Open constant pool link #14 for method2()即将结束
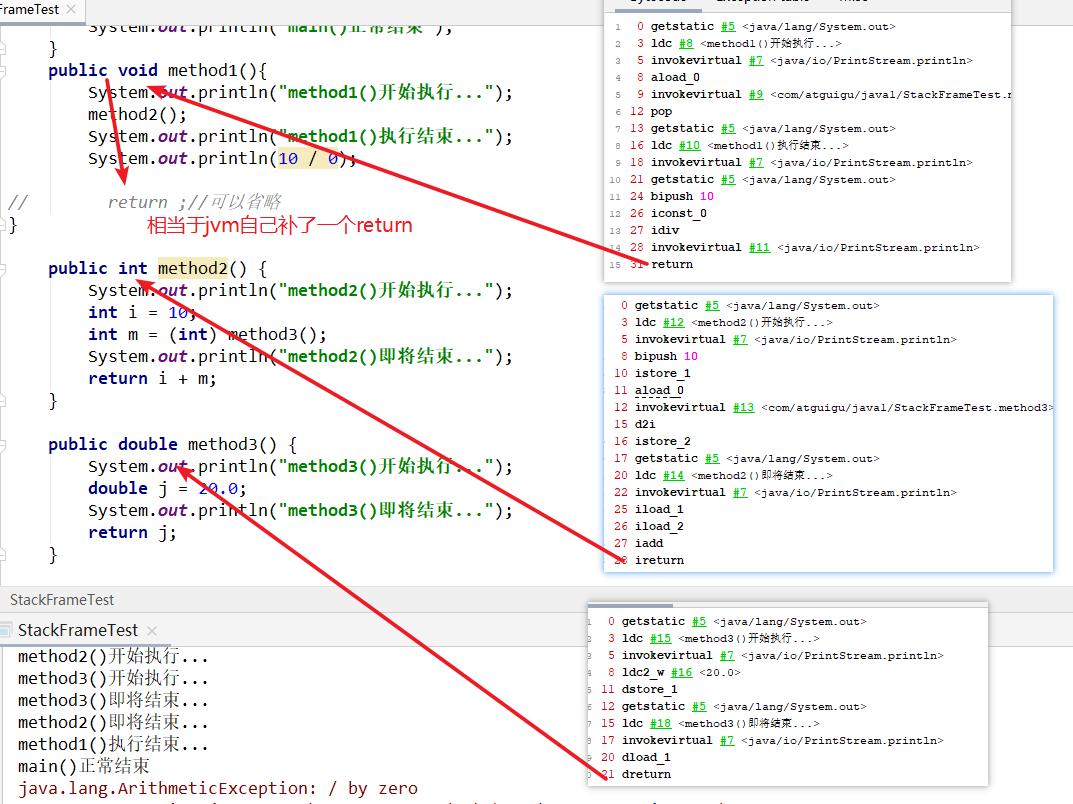 (x=673, y=475)
